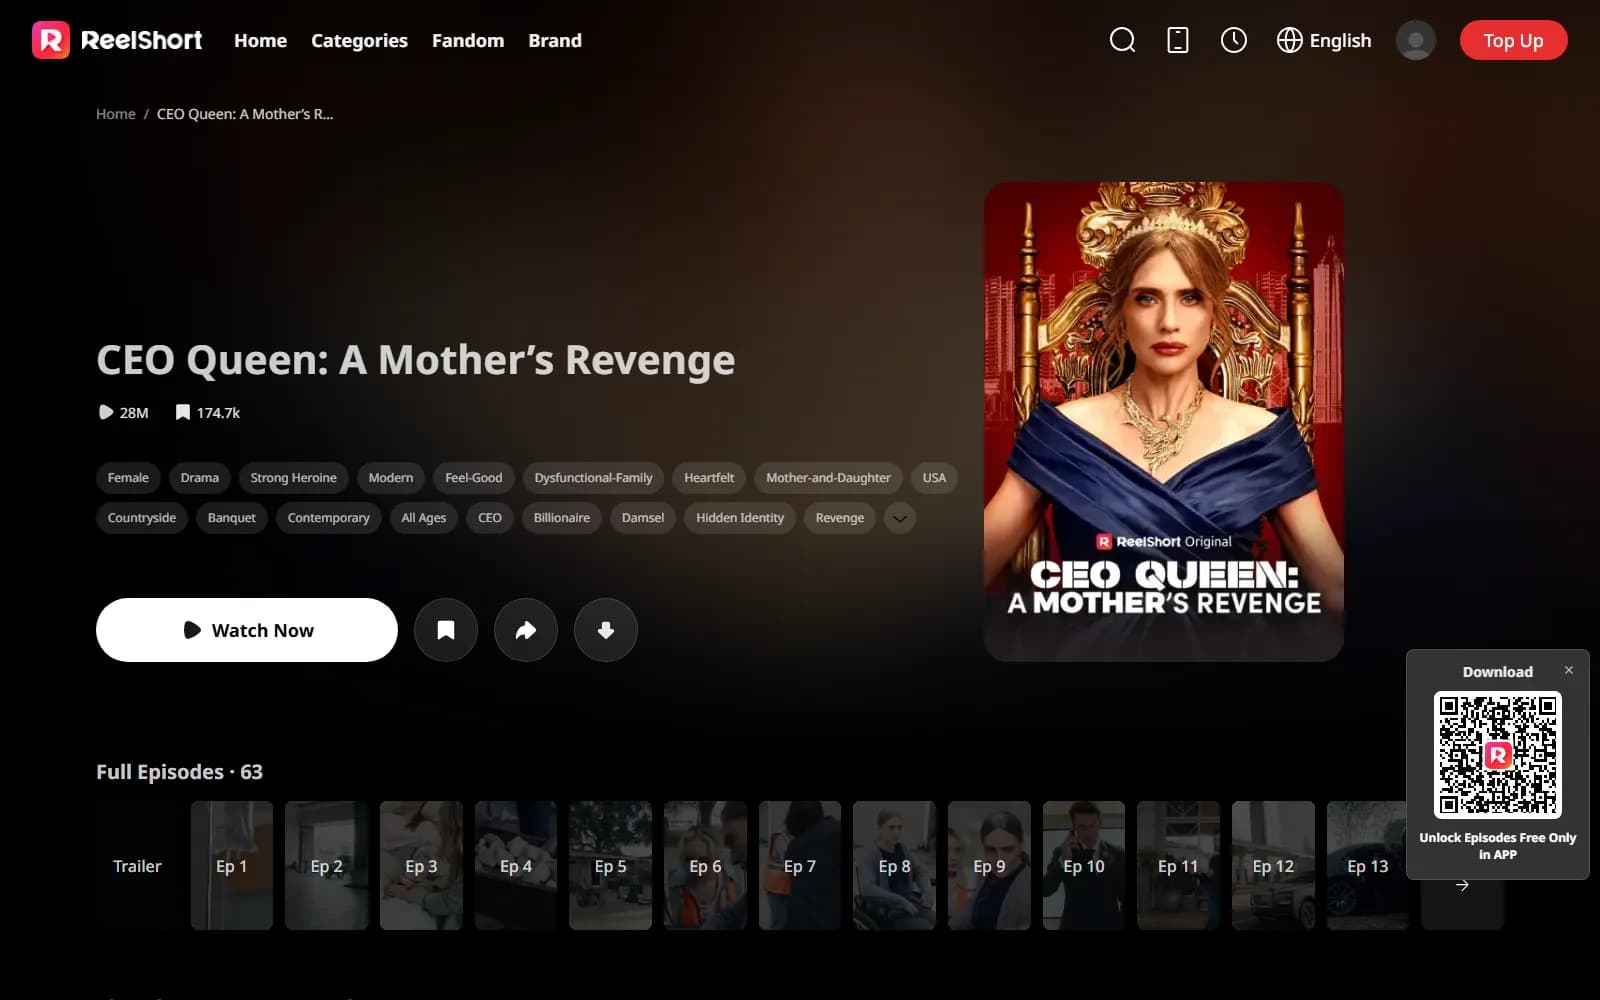Select the Female tag
1600x1000 pixels.
pyautogui.click(x=128, y=478)
